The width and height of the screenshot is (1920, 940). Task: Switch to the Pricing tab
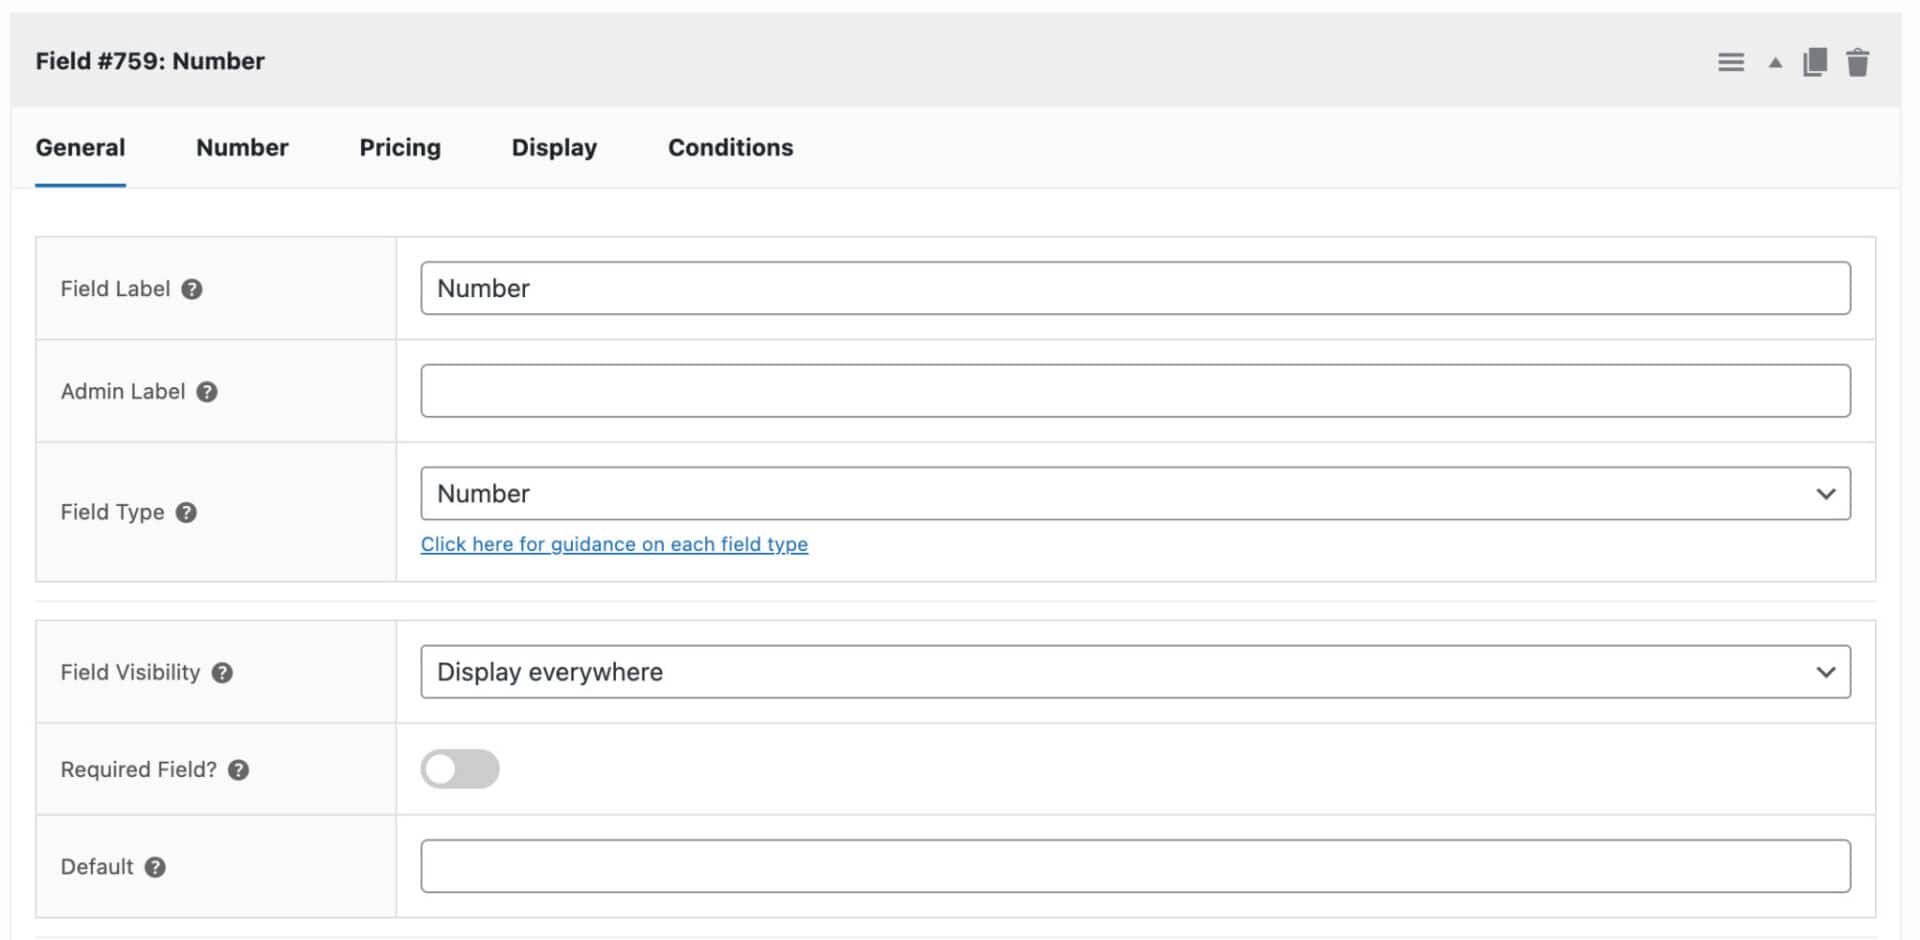[399, 147]
